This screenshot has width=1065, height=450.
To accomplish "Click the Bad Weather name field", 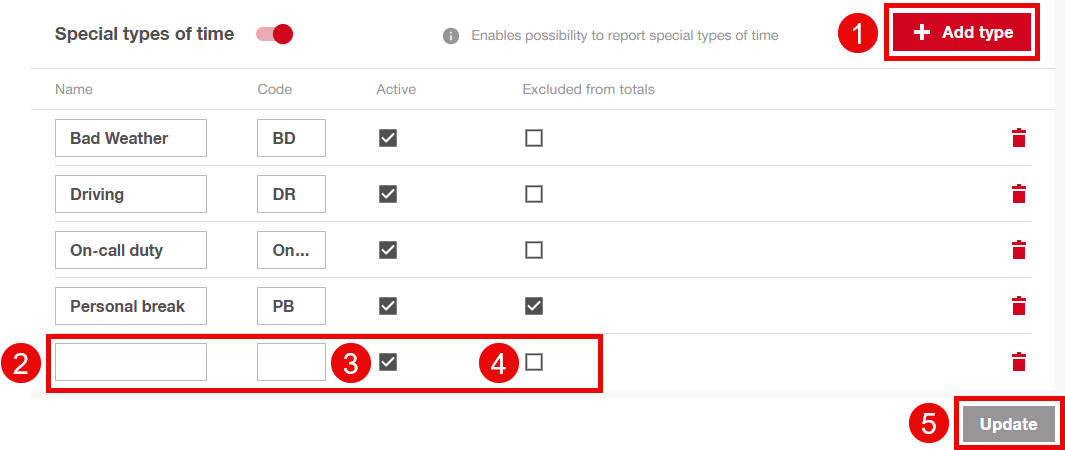I will tap(131, 138).
